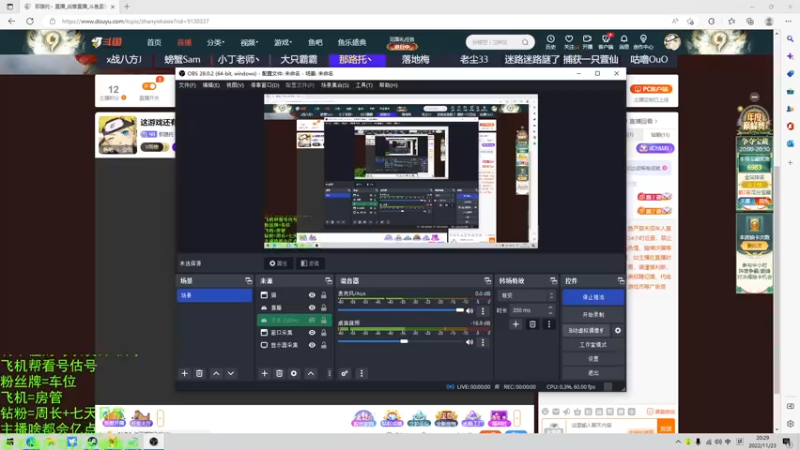This screenshot has height=450, width=800.
Task: Open the 场景集合(S) menu in OBS
Action: 335,85
